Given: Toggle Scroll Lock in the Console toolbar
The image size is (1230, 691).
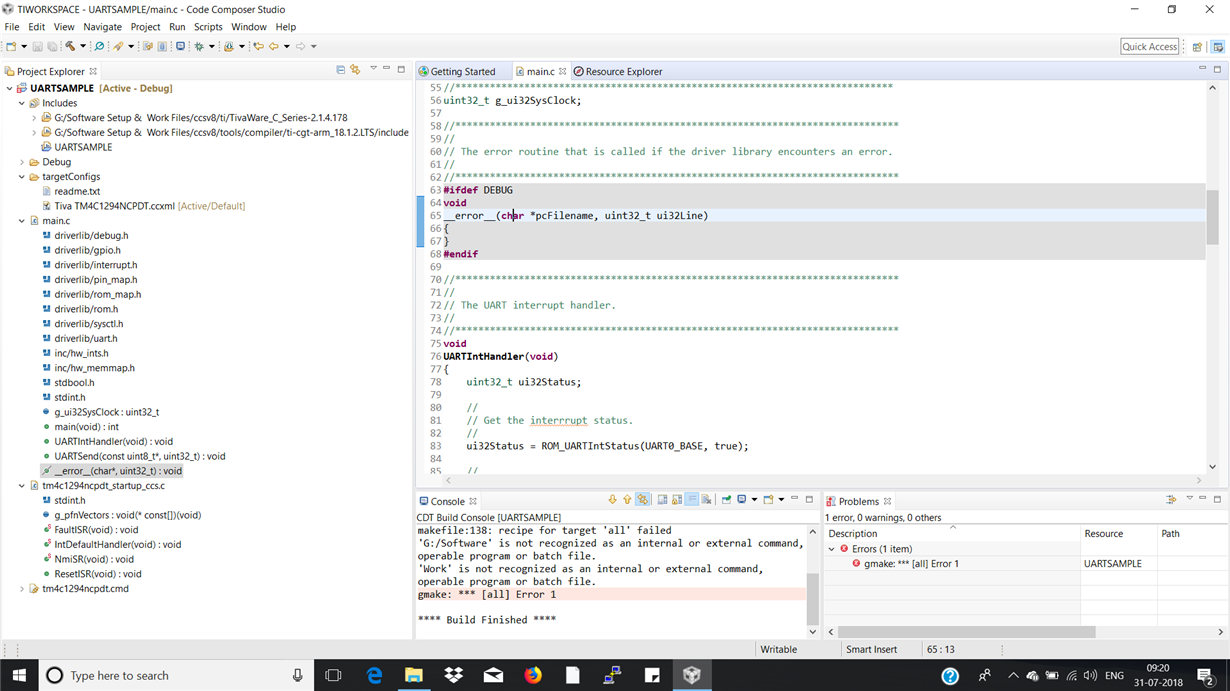Looking at the screenshot, I should (x=677, y=500).
